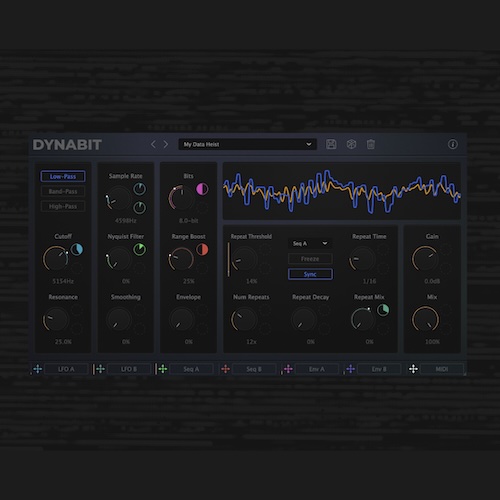Select the High-Pass filter mode
500x500 pixels.
point(63,206)
